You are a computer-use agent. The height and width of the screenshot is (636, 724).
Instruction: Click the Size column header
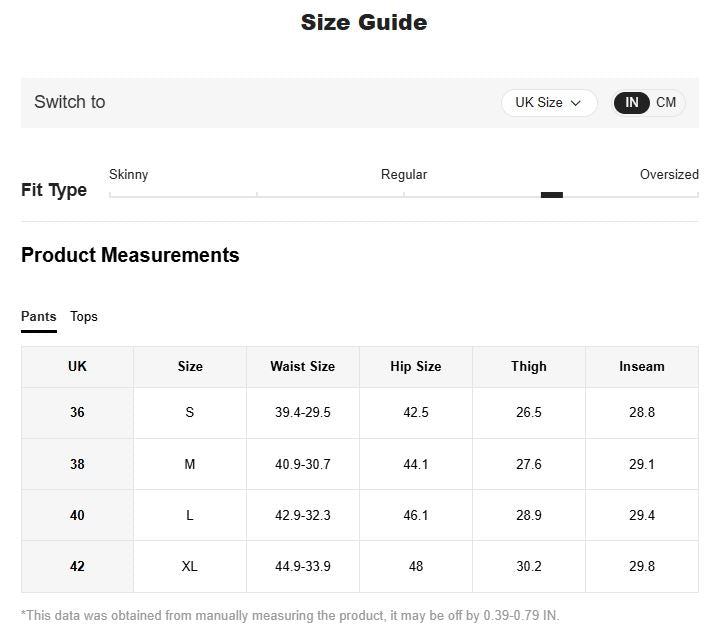point(190,367)
